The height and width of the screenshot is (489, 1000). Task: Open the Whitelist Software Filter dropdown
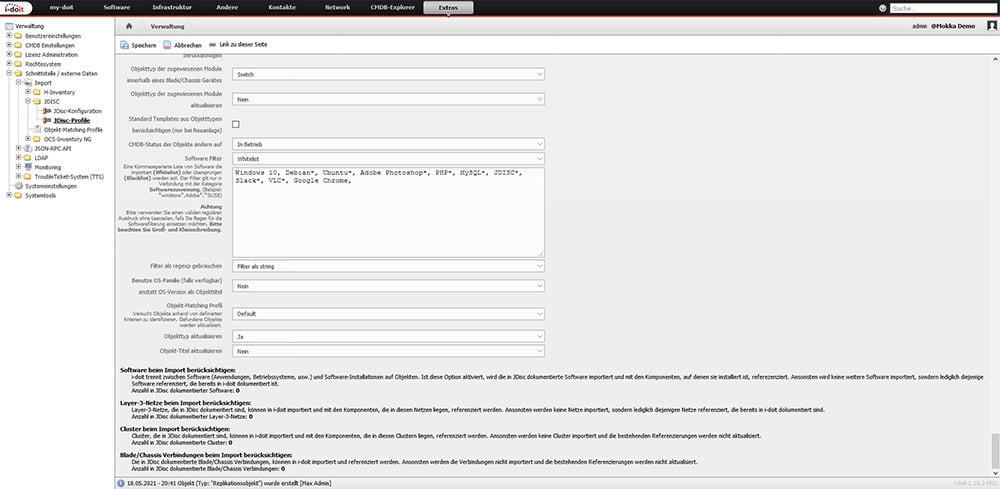388,158
